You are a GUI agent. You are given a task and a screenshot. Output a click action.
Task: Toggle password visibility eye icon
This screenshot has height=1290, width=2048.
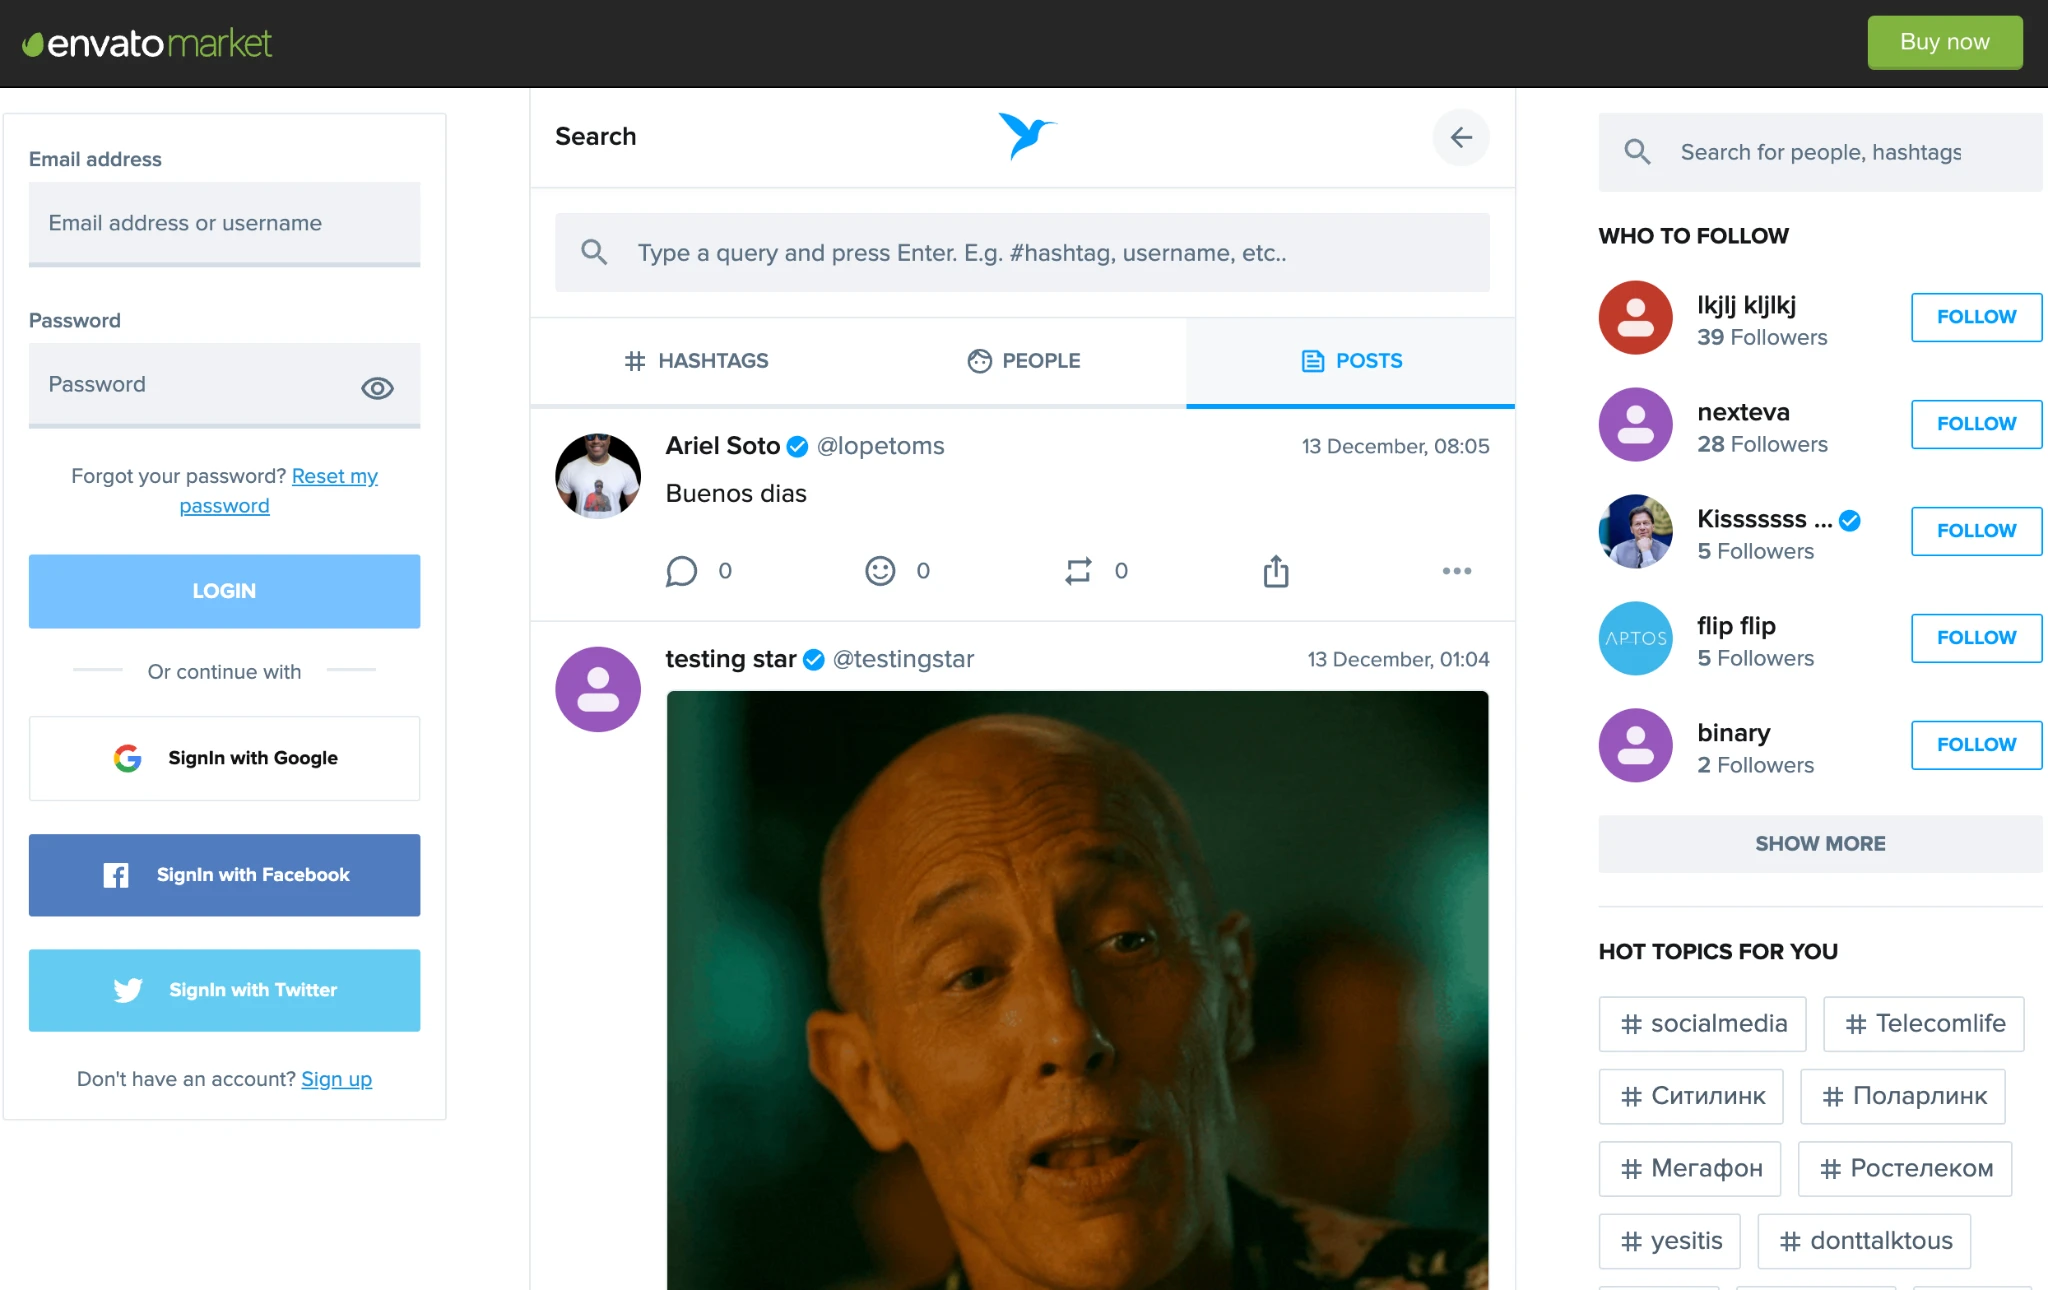(377, 388)
